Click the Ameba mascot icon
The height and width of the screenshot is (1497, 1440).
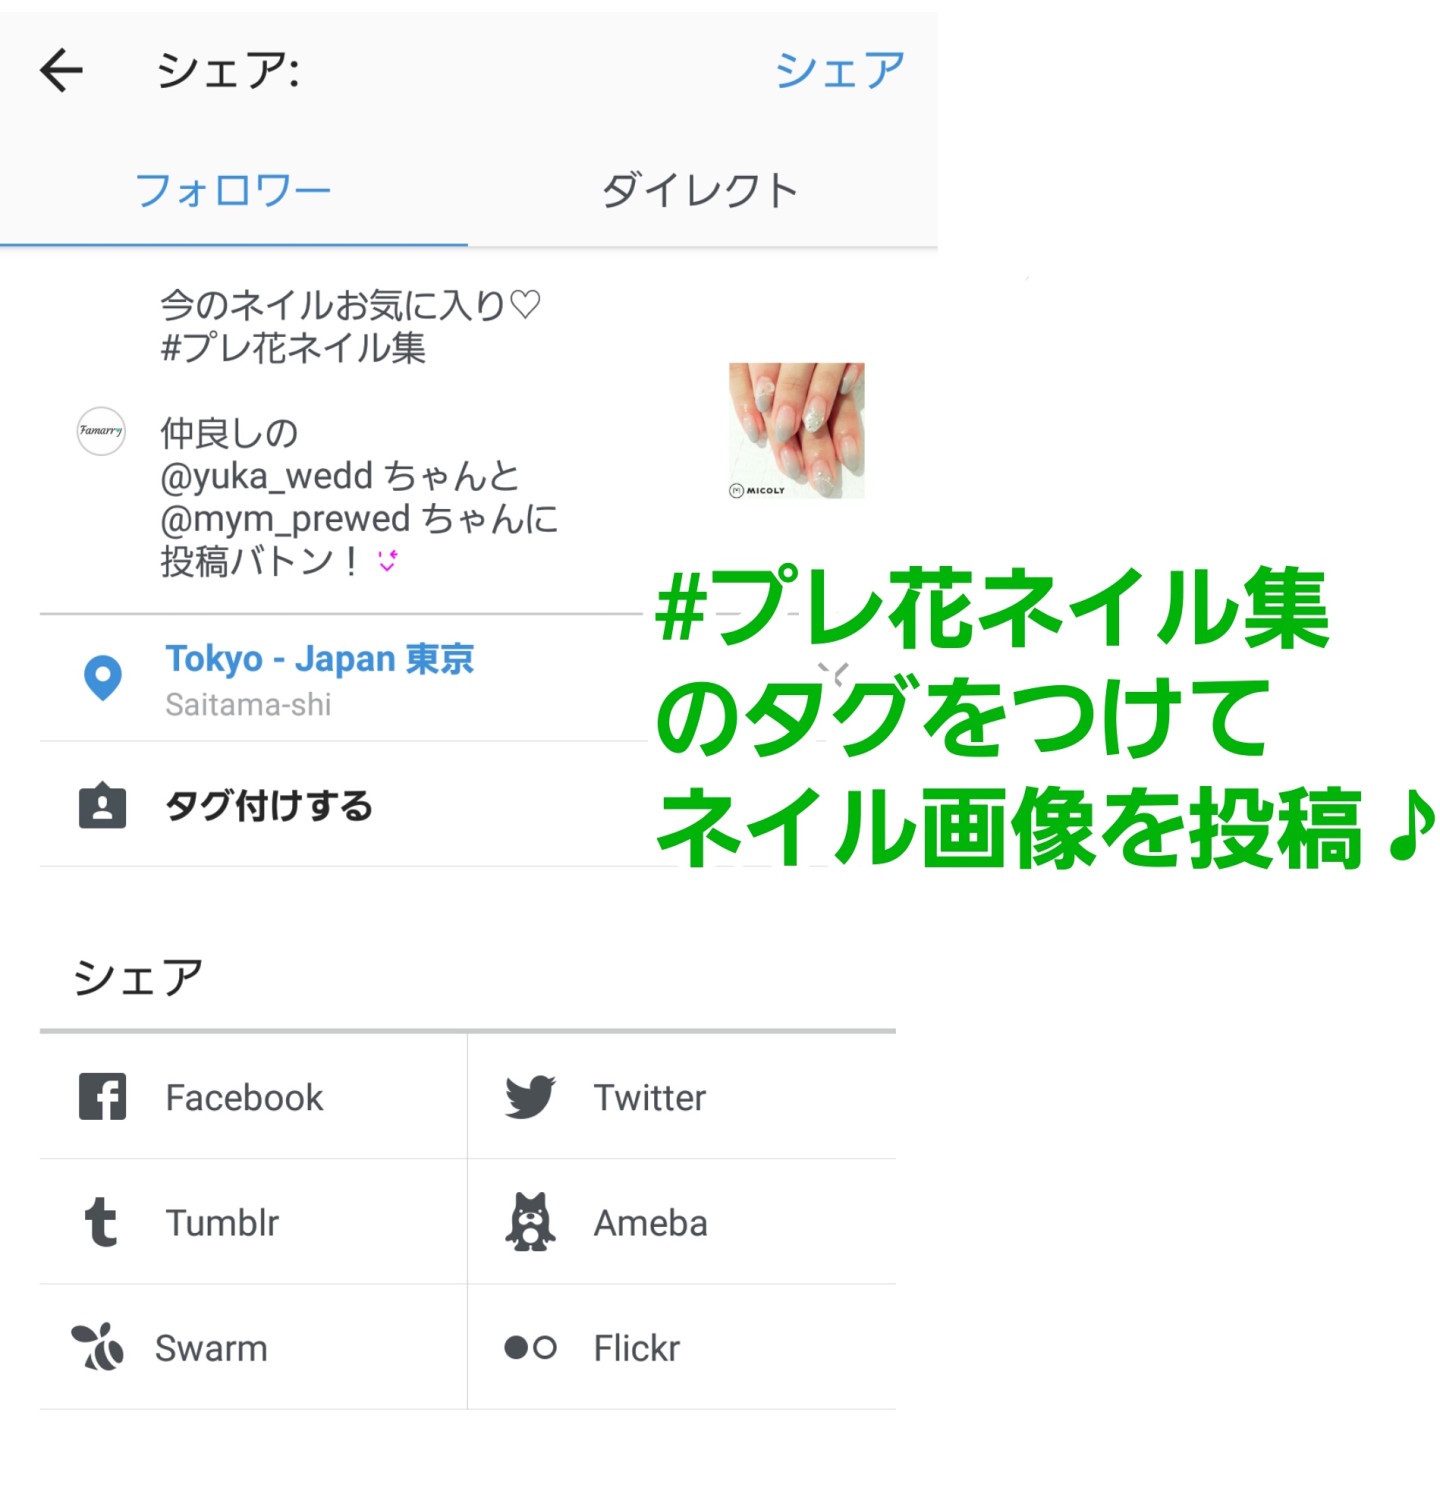point(530,1221)
